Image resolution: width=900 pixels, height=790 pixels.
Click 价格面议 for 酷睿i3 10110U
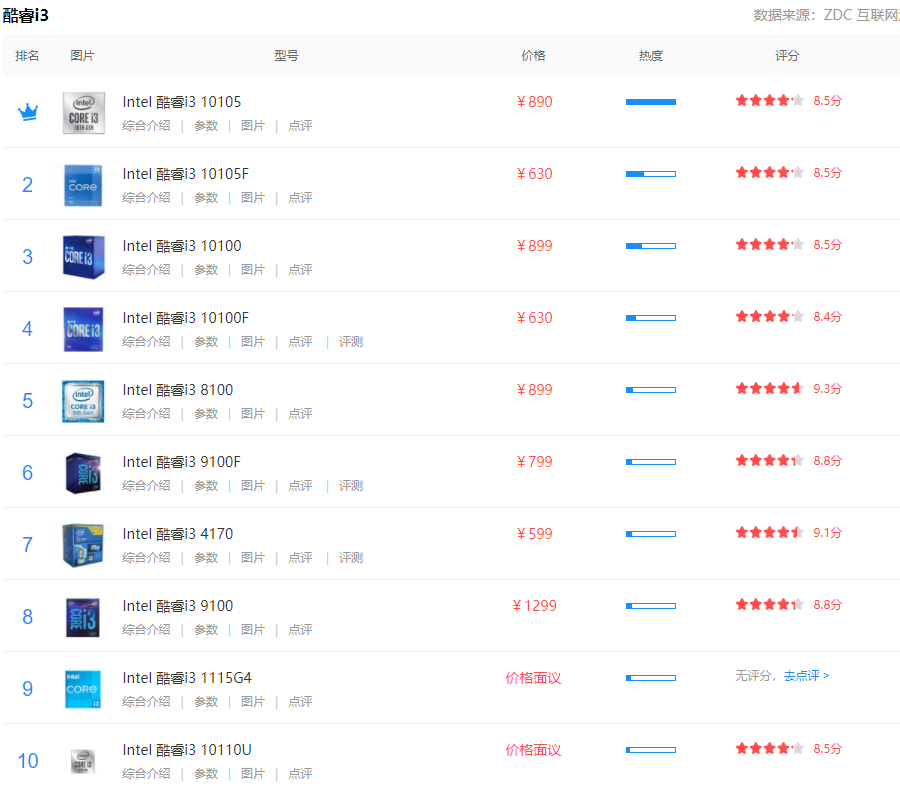pyautogui.click(x=533, y=750)
